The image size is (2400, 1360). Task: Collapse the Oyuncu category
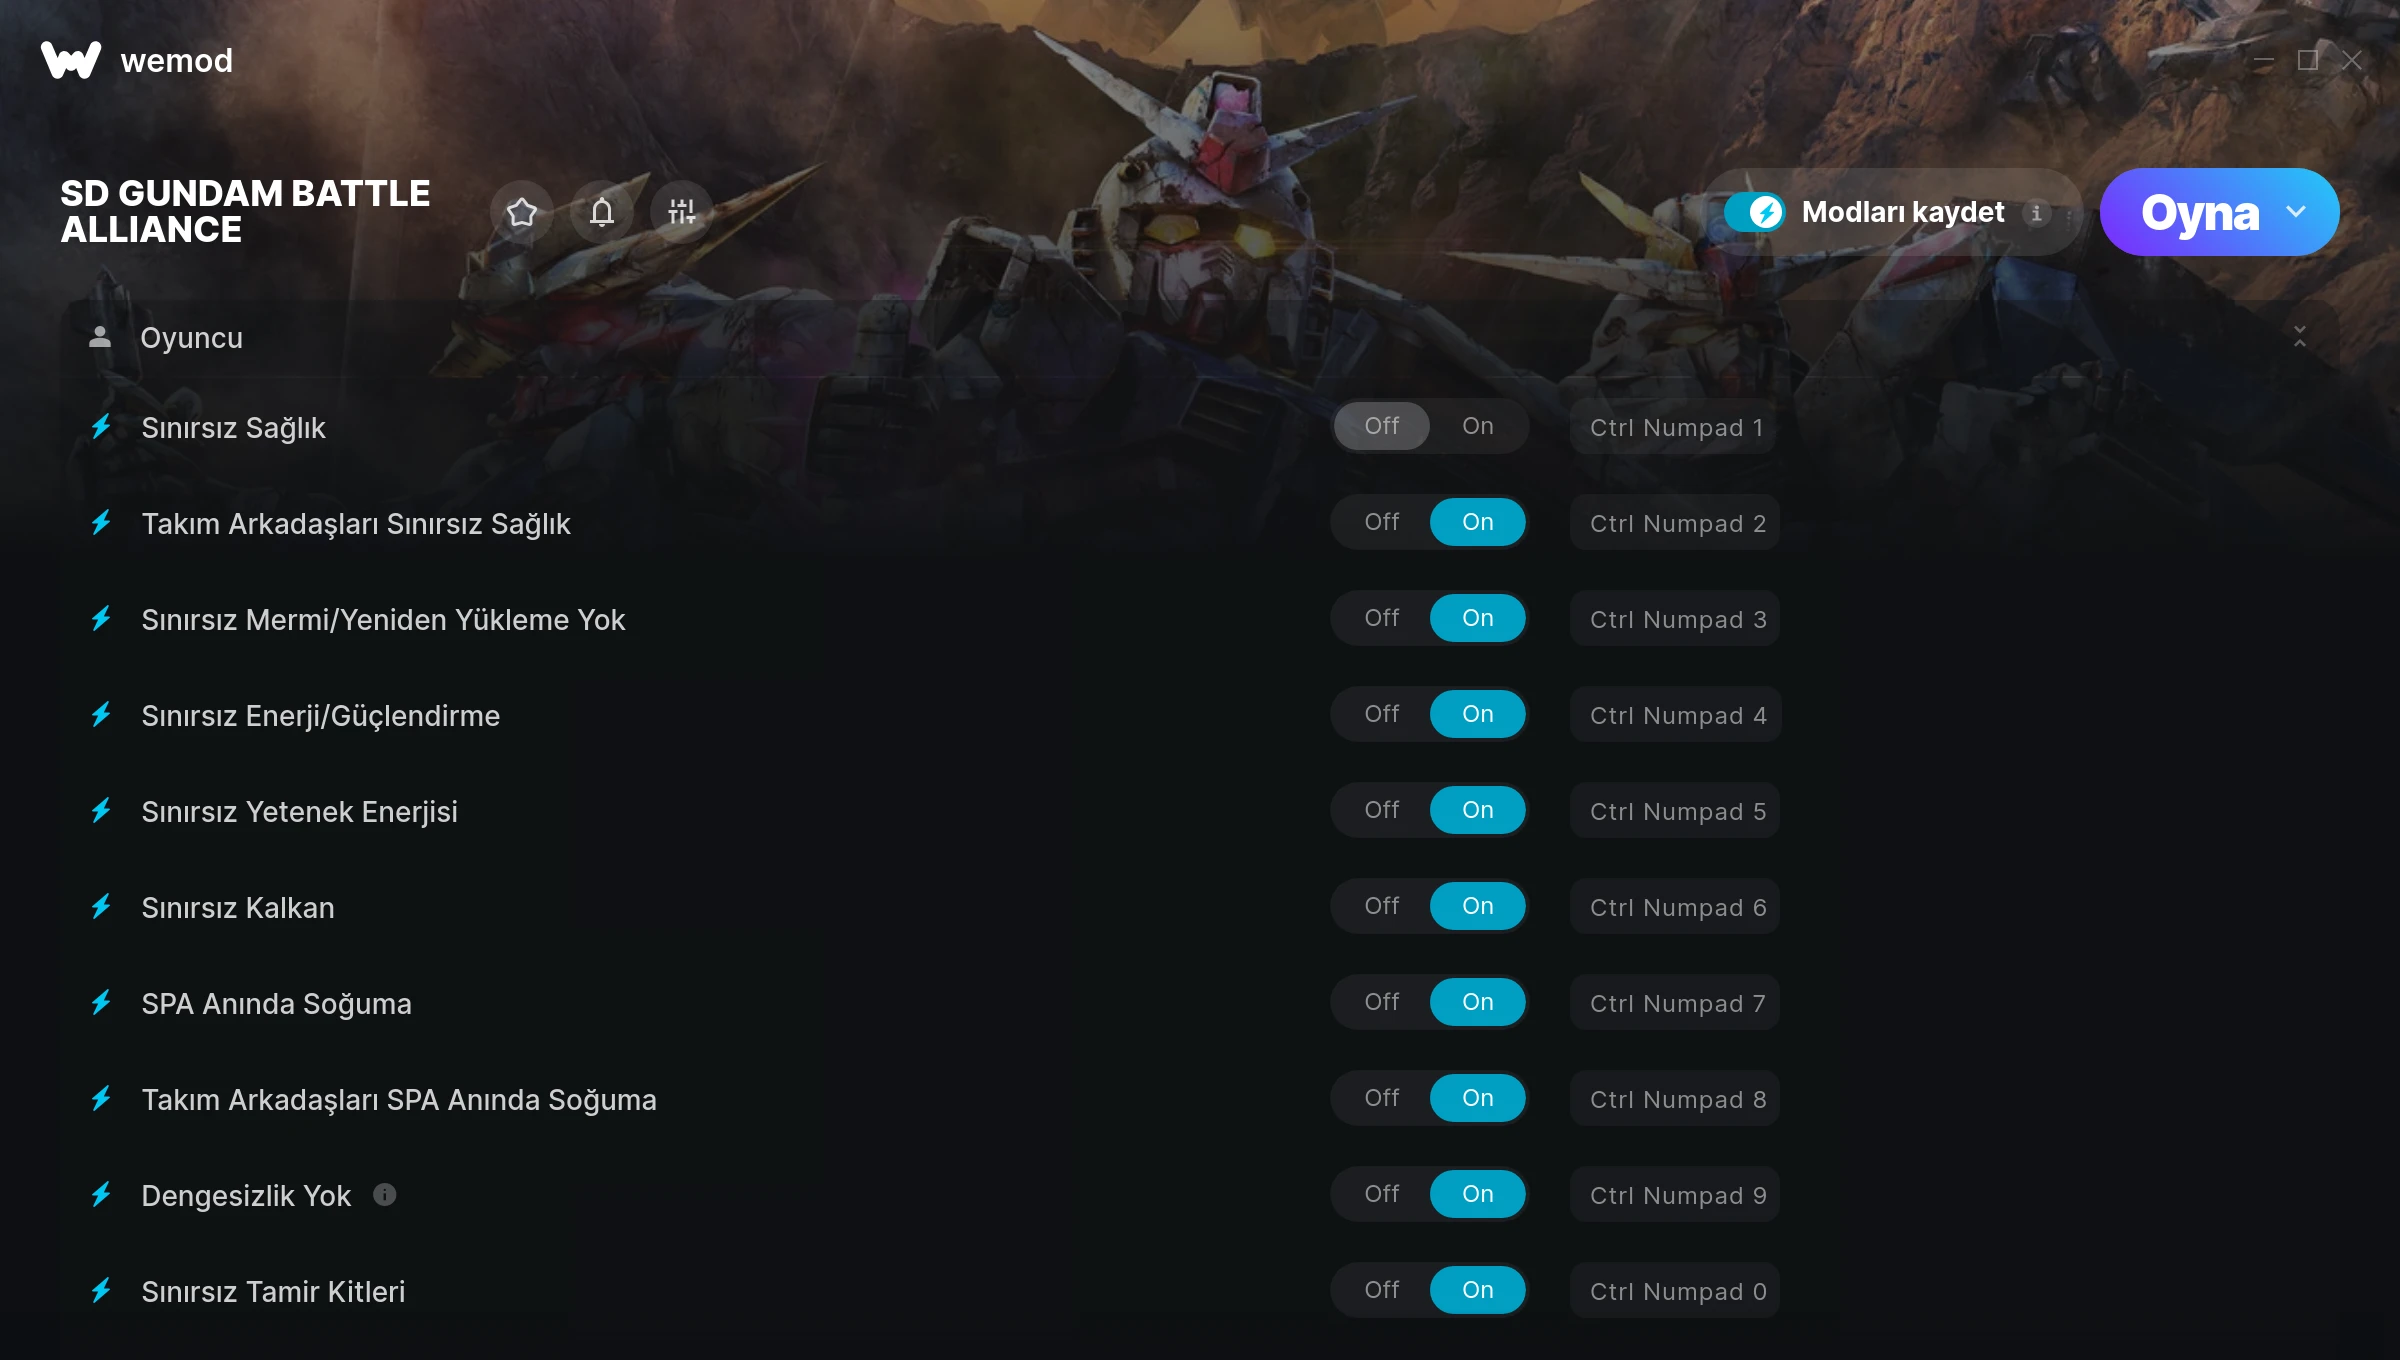[x=2300, y=337]
